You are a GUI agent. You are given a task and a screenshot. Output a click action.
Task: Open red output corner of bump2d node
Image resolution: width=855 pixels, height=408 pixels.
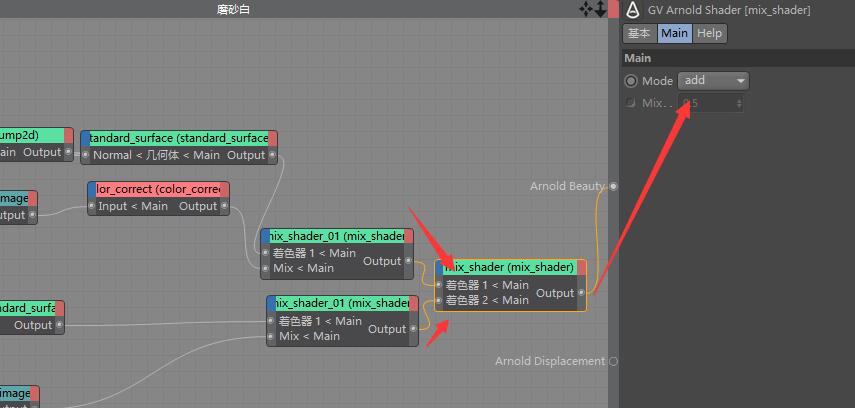pos(69,135)
